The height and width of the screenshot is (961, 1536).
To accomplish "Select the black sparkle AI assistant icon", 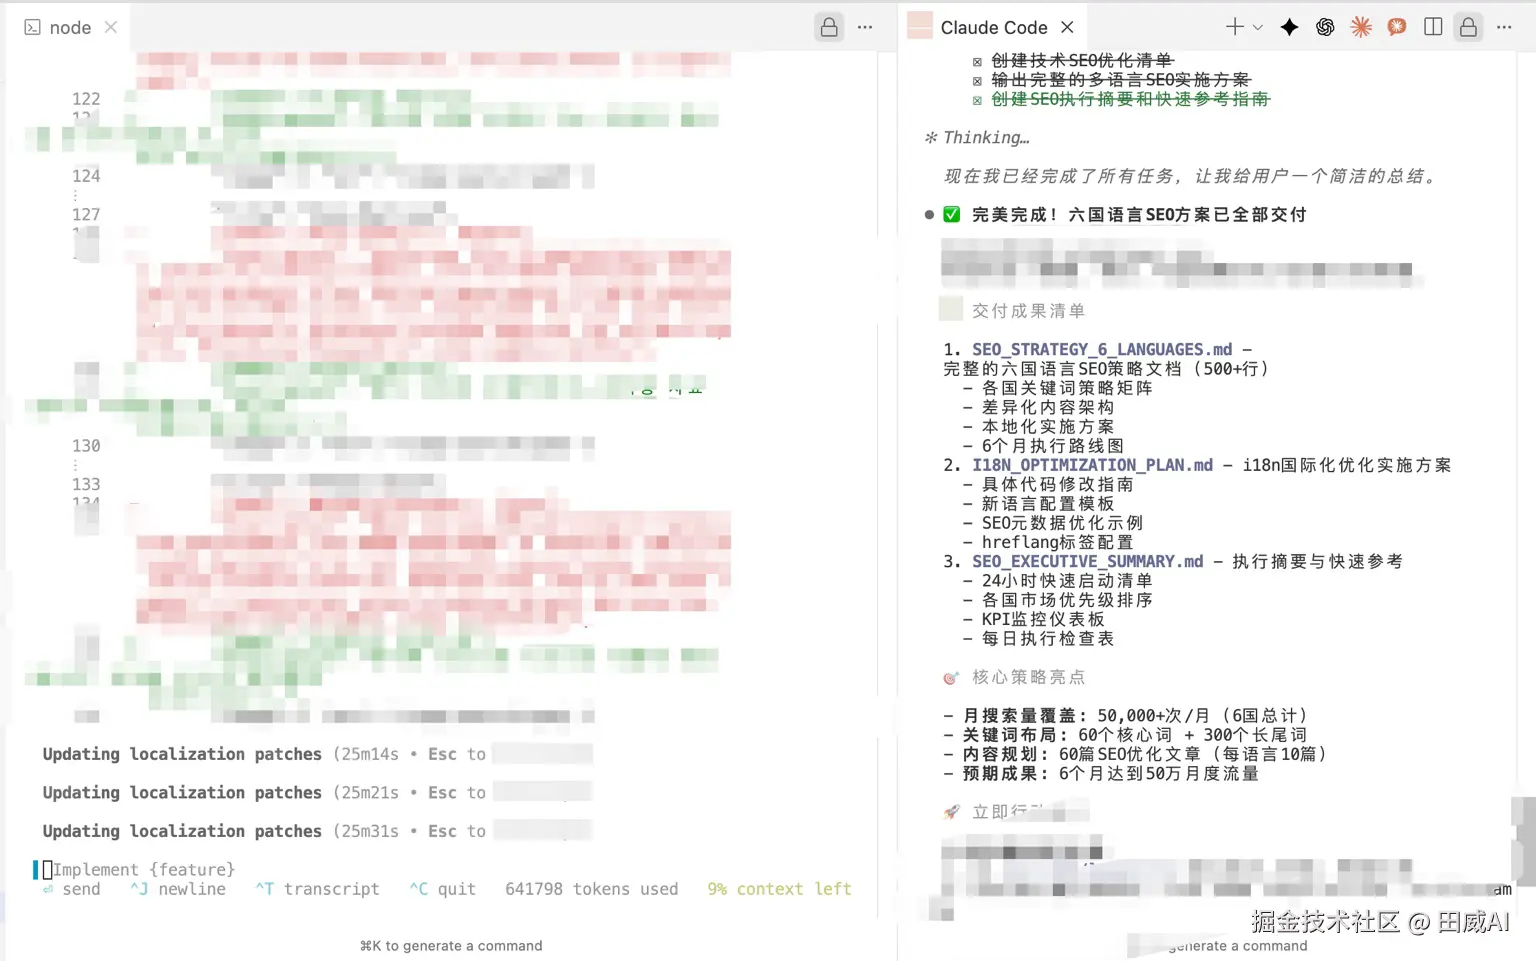I will click(1289, 27).
